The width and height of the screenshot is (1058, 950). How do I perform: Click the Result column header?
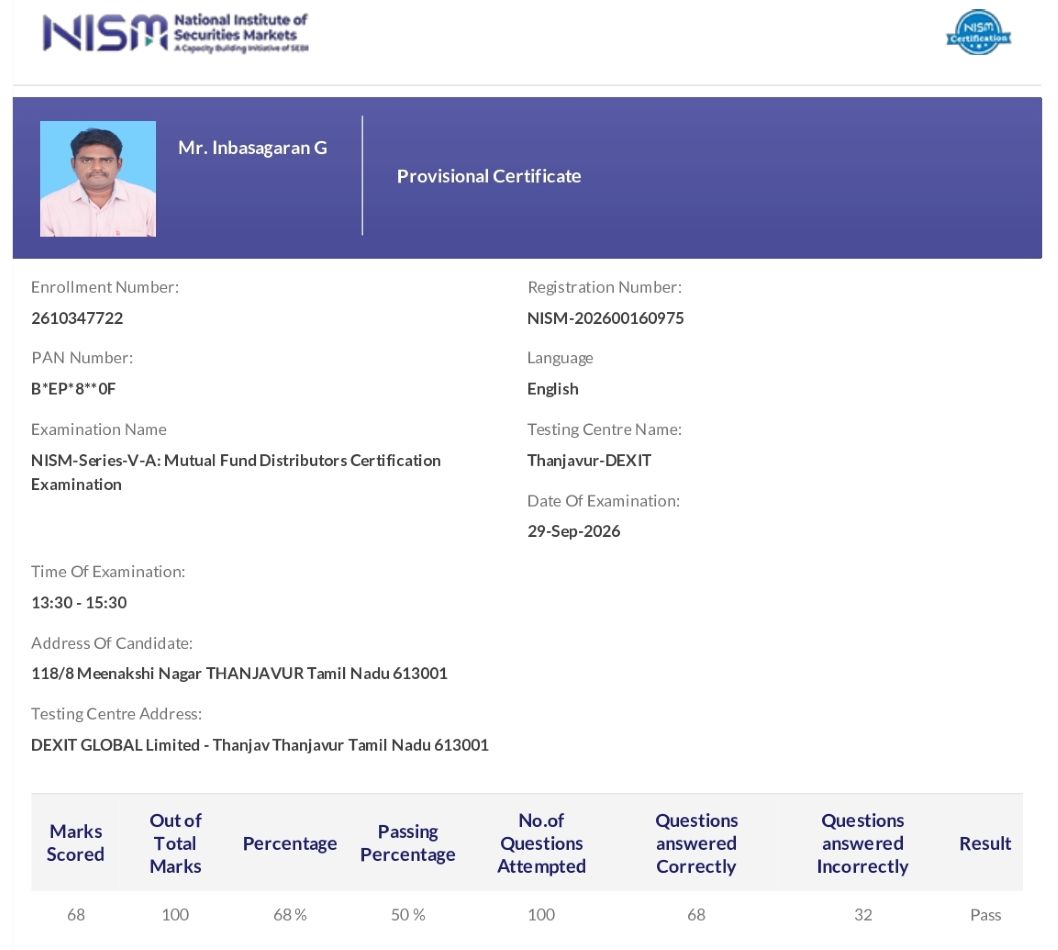coord(985,843)
